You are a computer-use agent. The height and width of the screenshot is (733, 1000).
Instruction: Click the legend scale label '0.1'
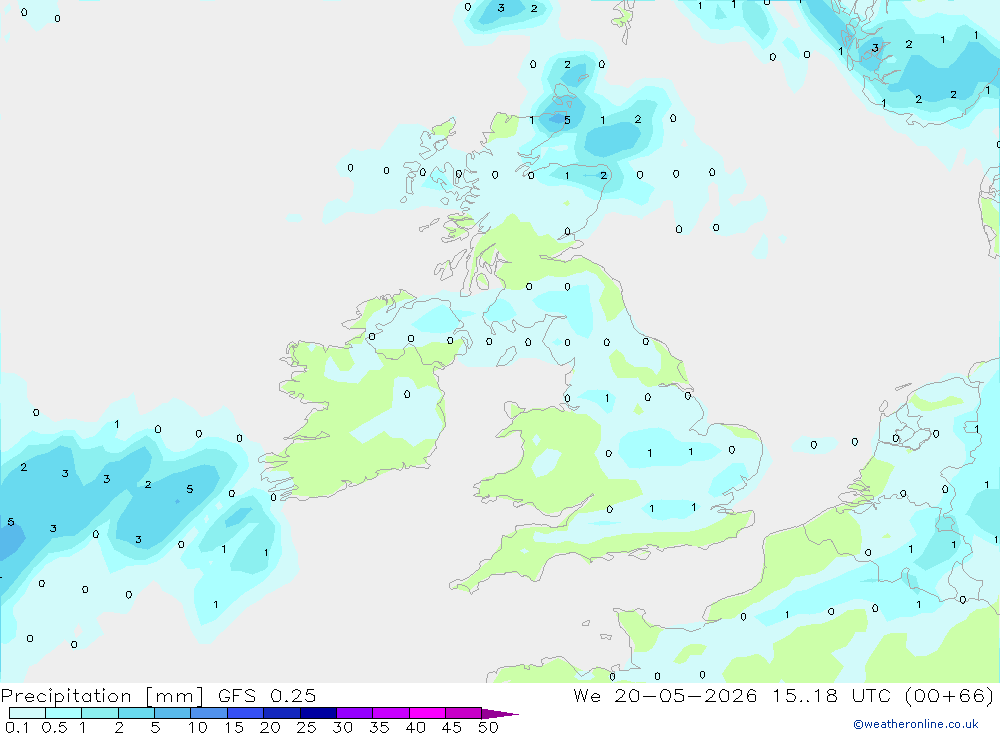[x=17, y=727]
